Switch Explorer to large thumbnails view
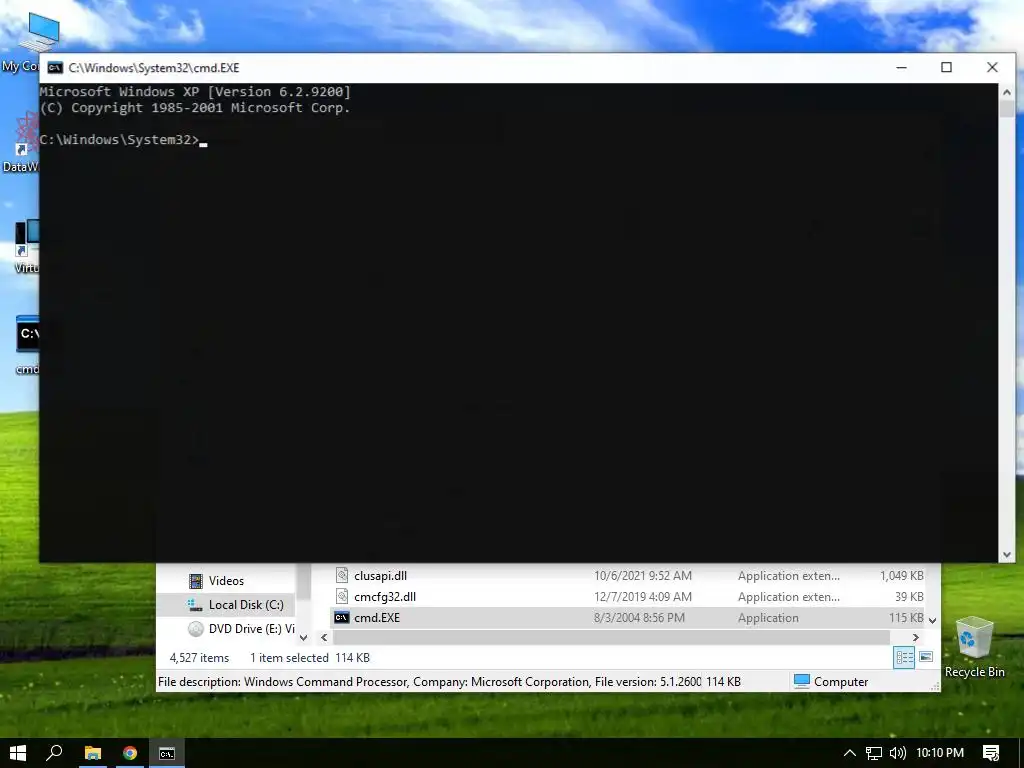Screen dimensions: 1024x768 926,657
